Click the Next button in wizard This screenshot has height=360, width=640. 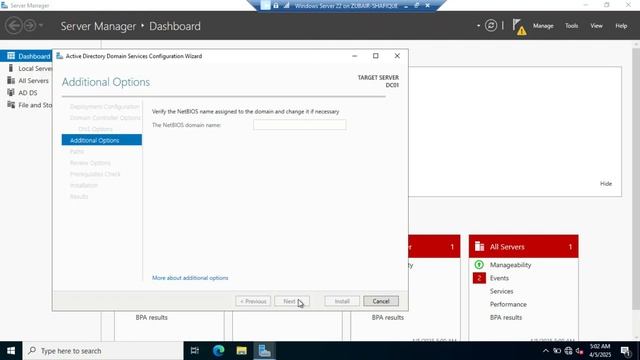click(x=292, y=301)
